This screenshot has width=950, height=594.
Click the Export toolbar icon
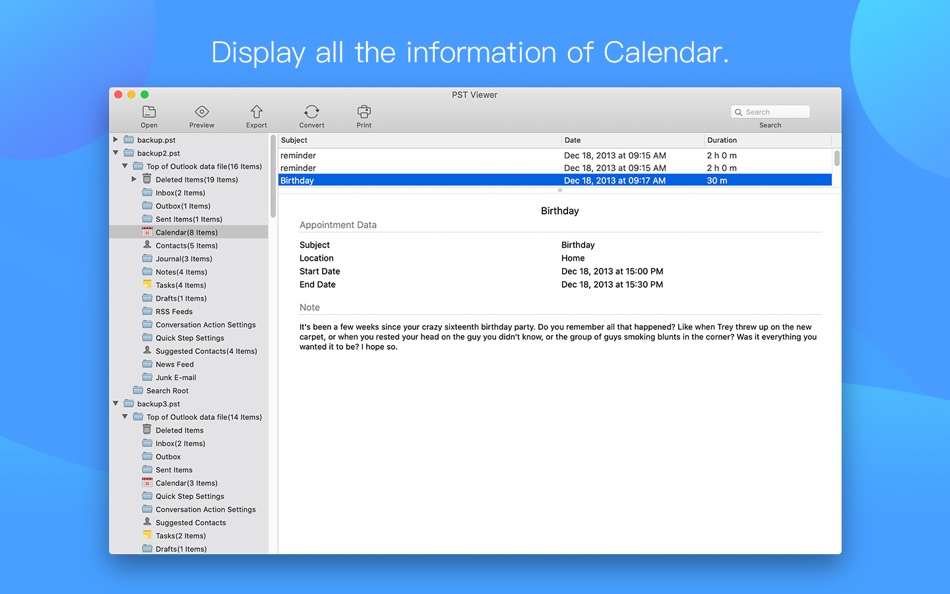click(256, 112)
